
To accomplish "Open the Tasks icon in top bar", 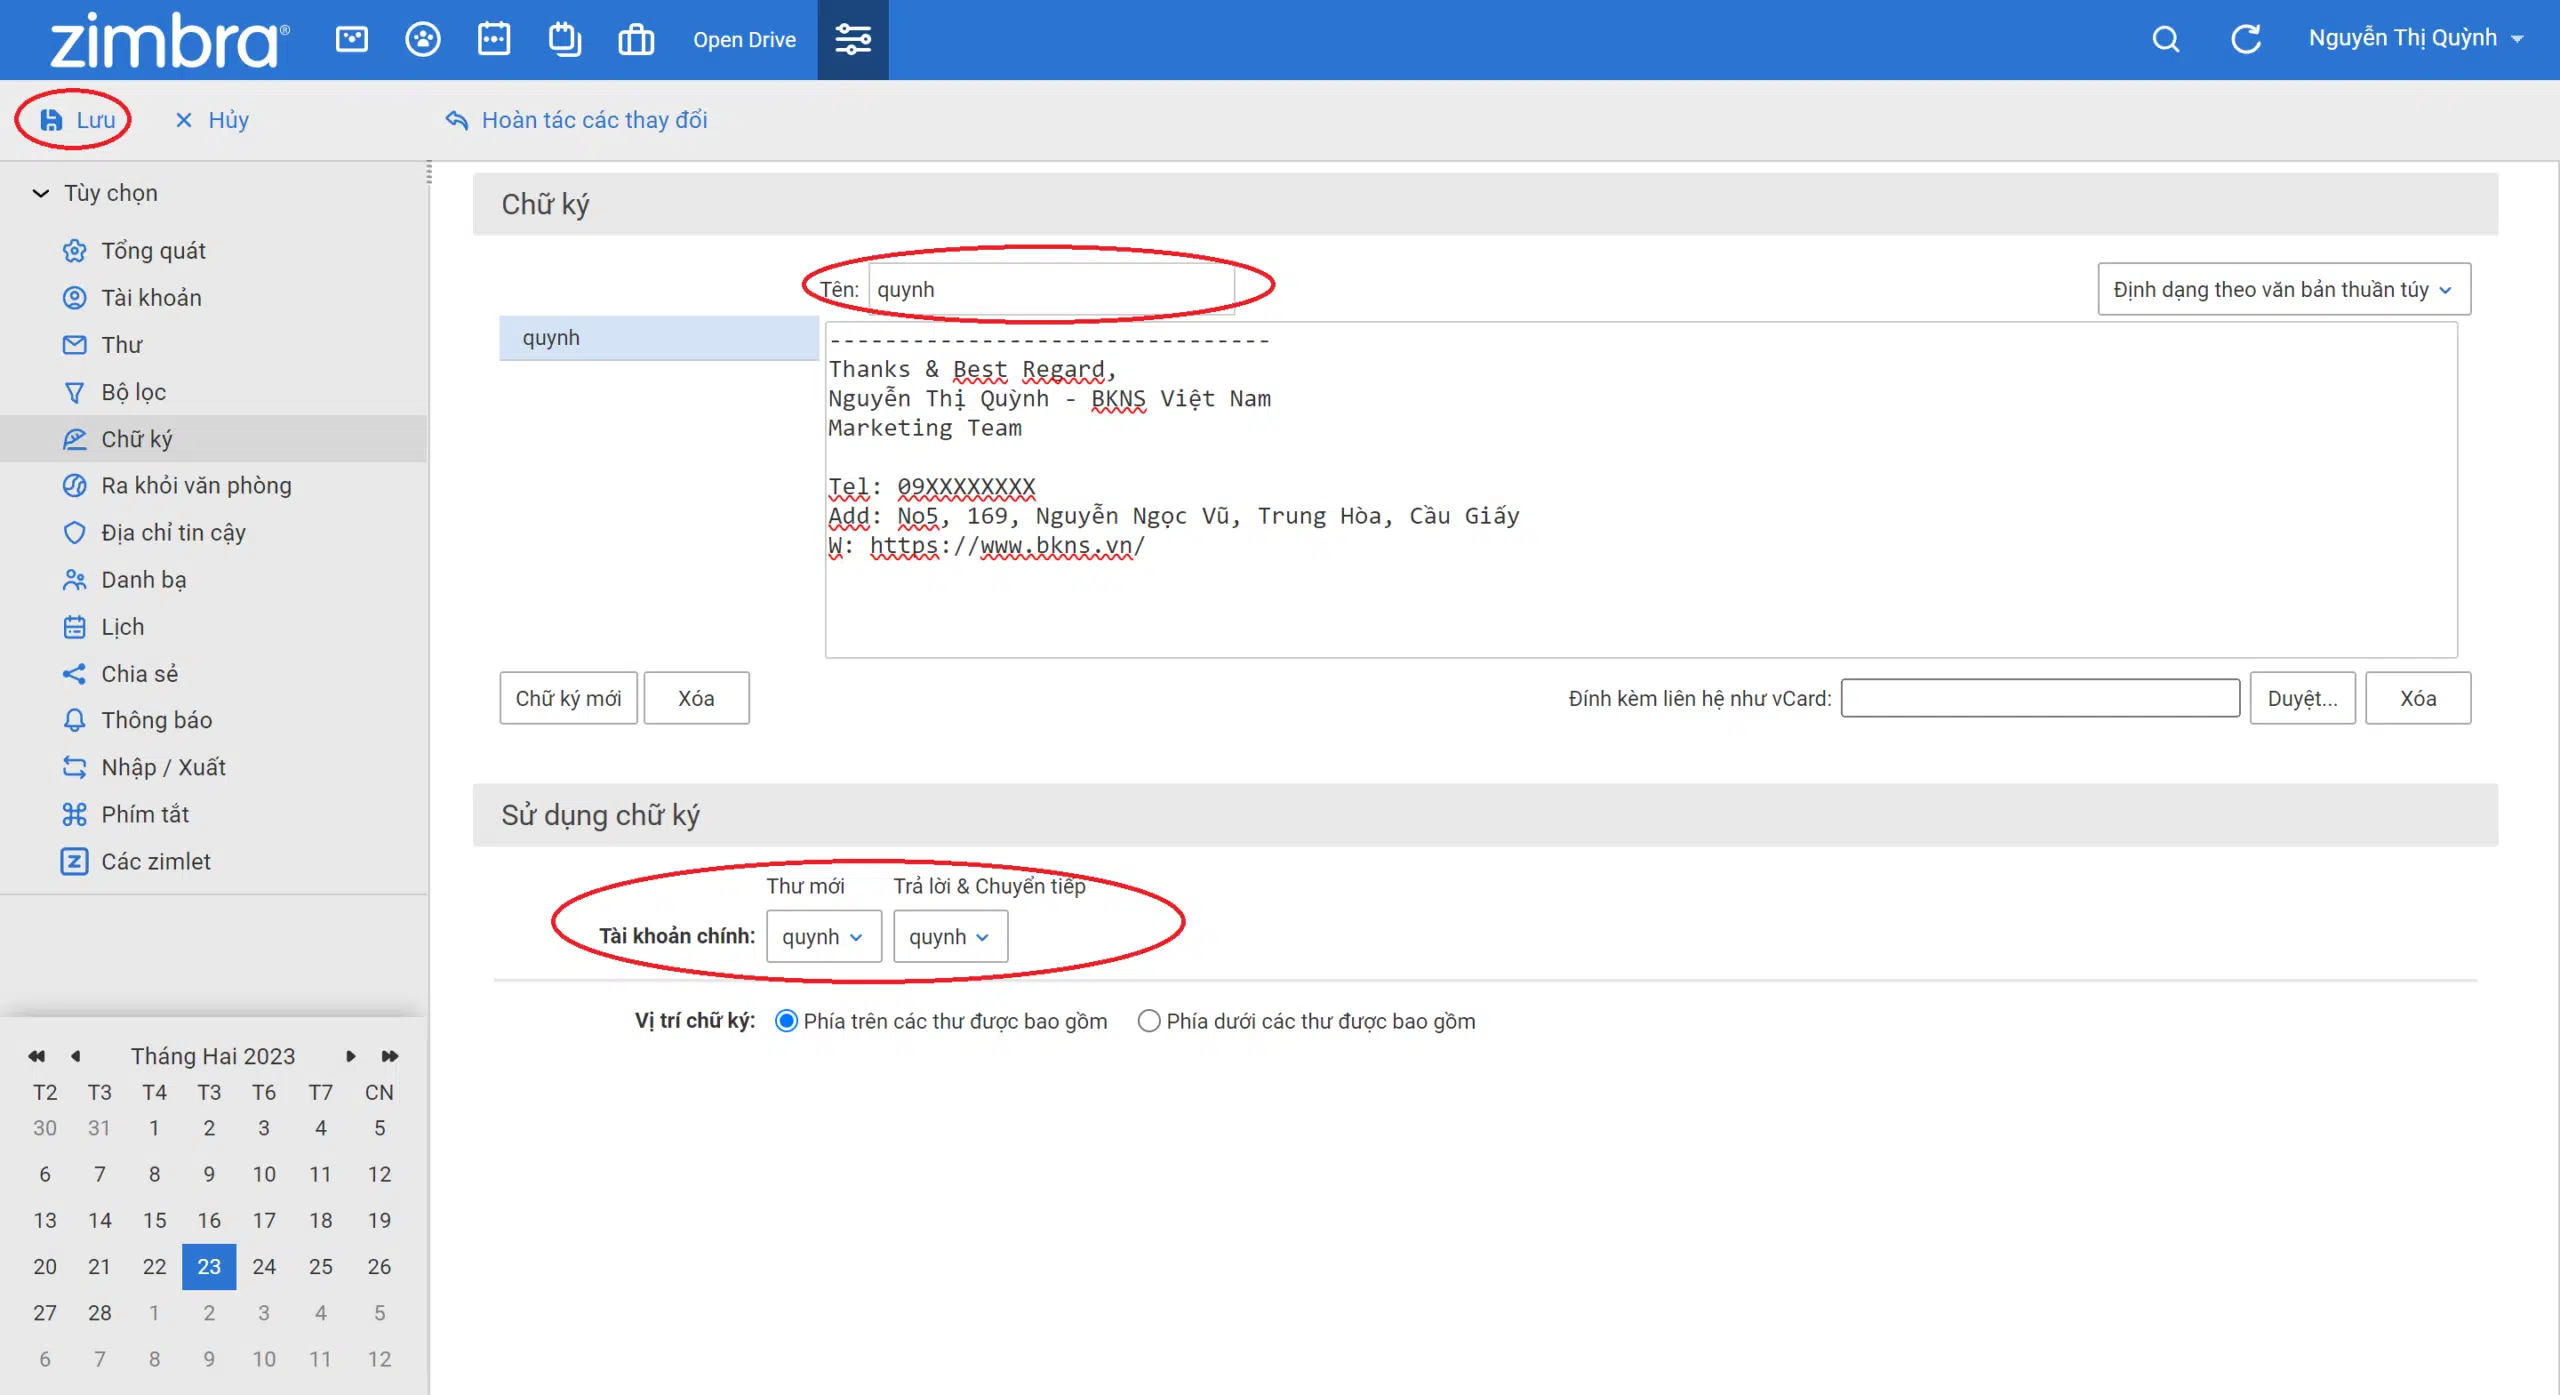I will [565, 40].
